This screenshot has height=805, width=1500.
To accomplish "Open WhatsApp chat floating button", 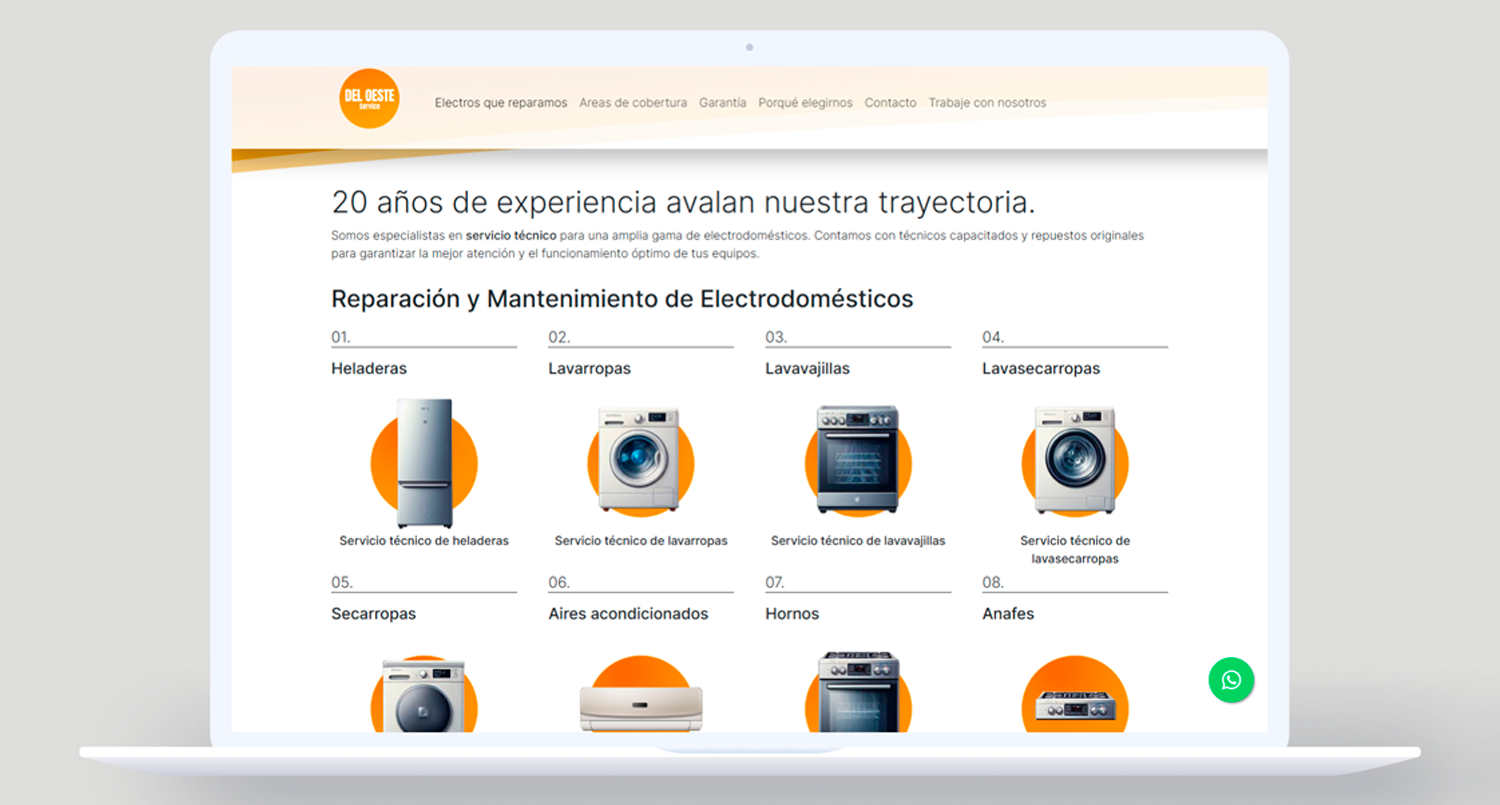I will click(x=1231, y=680).
